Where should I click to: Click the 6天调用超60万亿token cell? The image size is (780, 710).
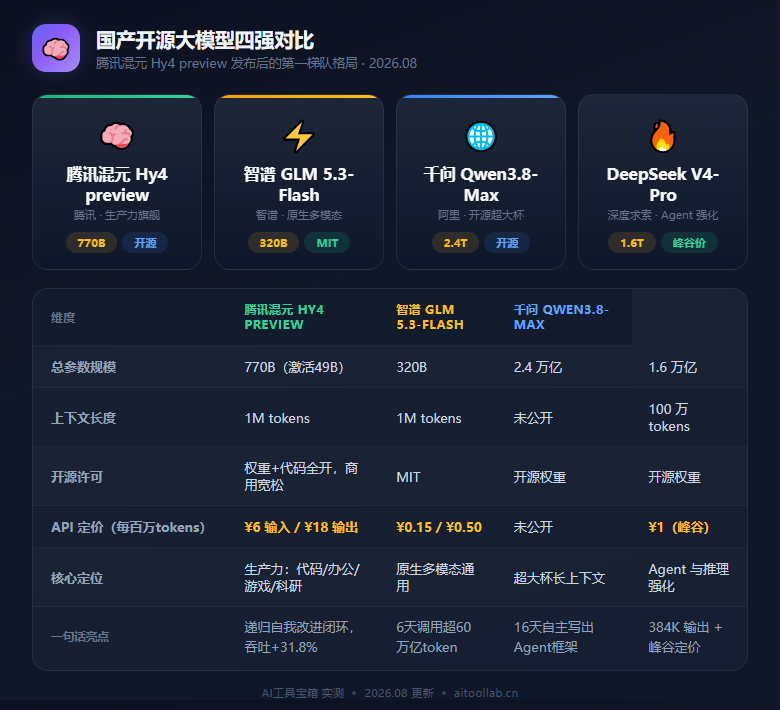click(x=433, y=637)
